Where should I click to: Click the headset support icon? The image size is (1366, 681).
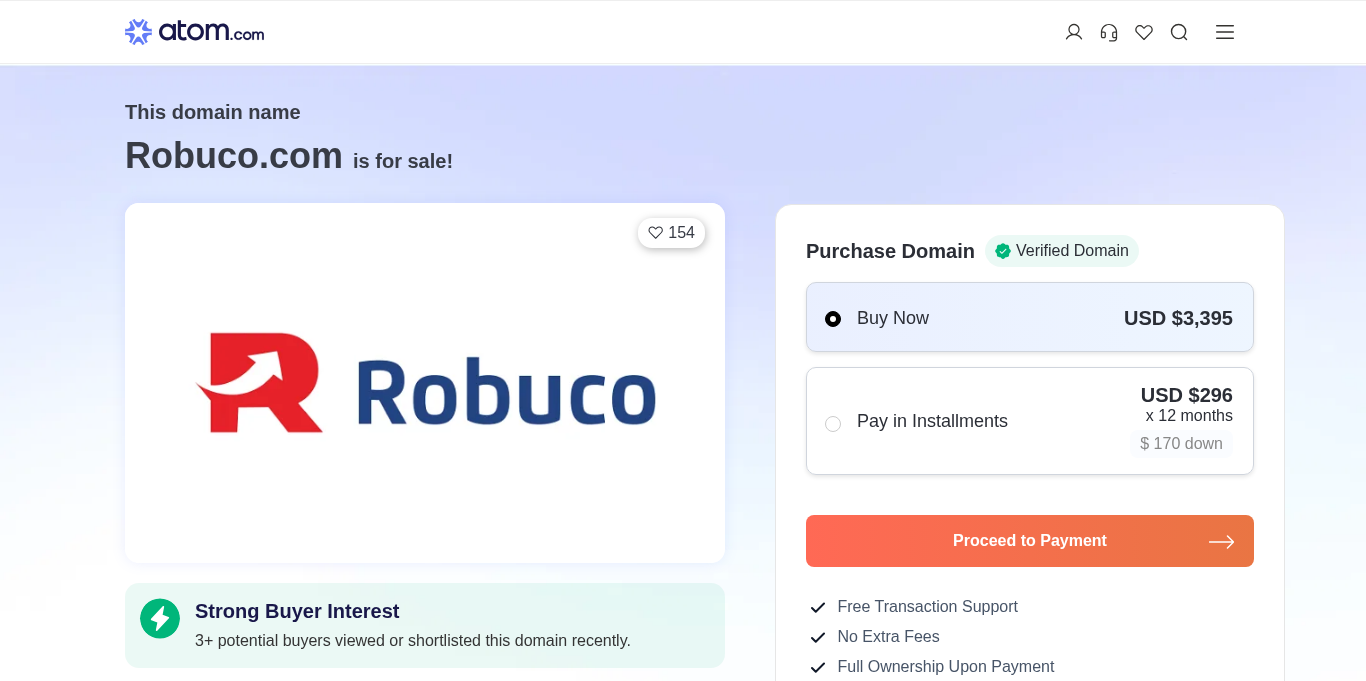pyautogui.click(x=1109, y=32)
